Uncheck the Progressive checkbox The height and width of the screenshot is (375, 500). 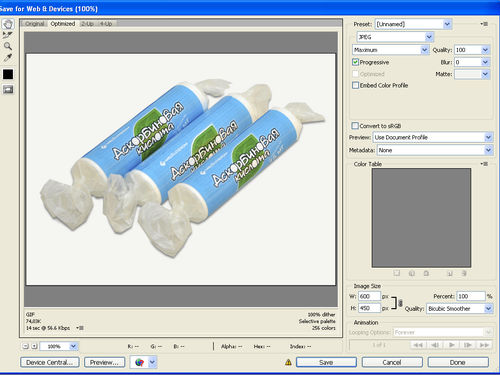(x=355, y=62)
